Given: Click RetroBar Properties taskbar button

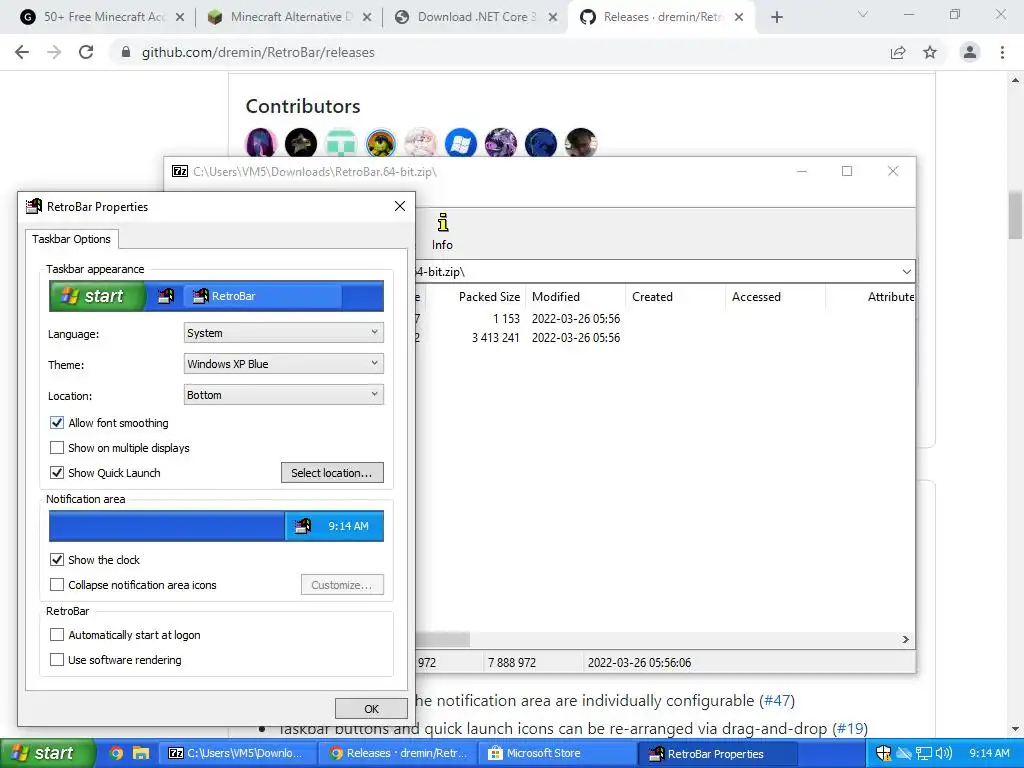Looking at the screenshot, I should (717, 753).
